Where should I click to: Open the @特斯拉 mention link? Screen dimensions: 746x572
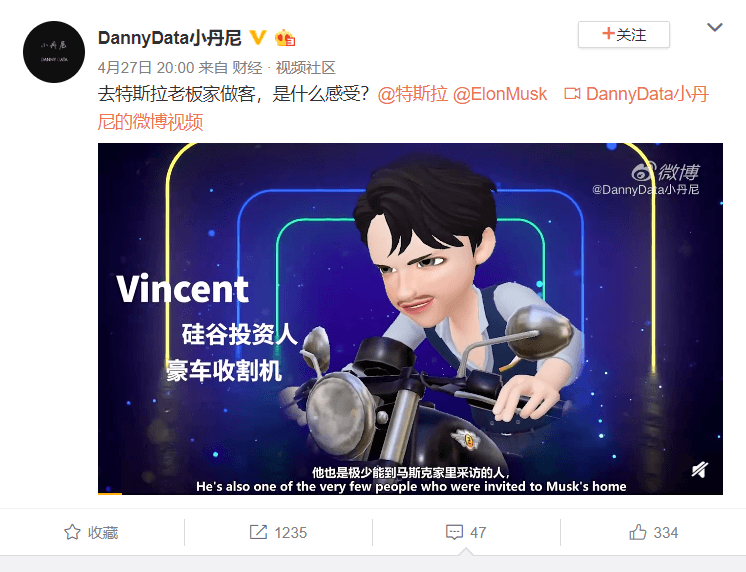tap(412, 94)
